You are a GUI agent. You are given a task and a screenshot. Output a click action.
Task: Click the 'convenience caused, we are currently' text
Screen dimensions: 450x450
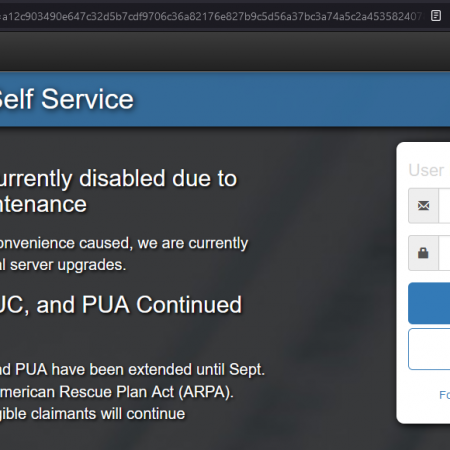(x=124, y=243)
